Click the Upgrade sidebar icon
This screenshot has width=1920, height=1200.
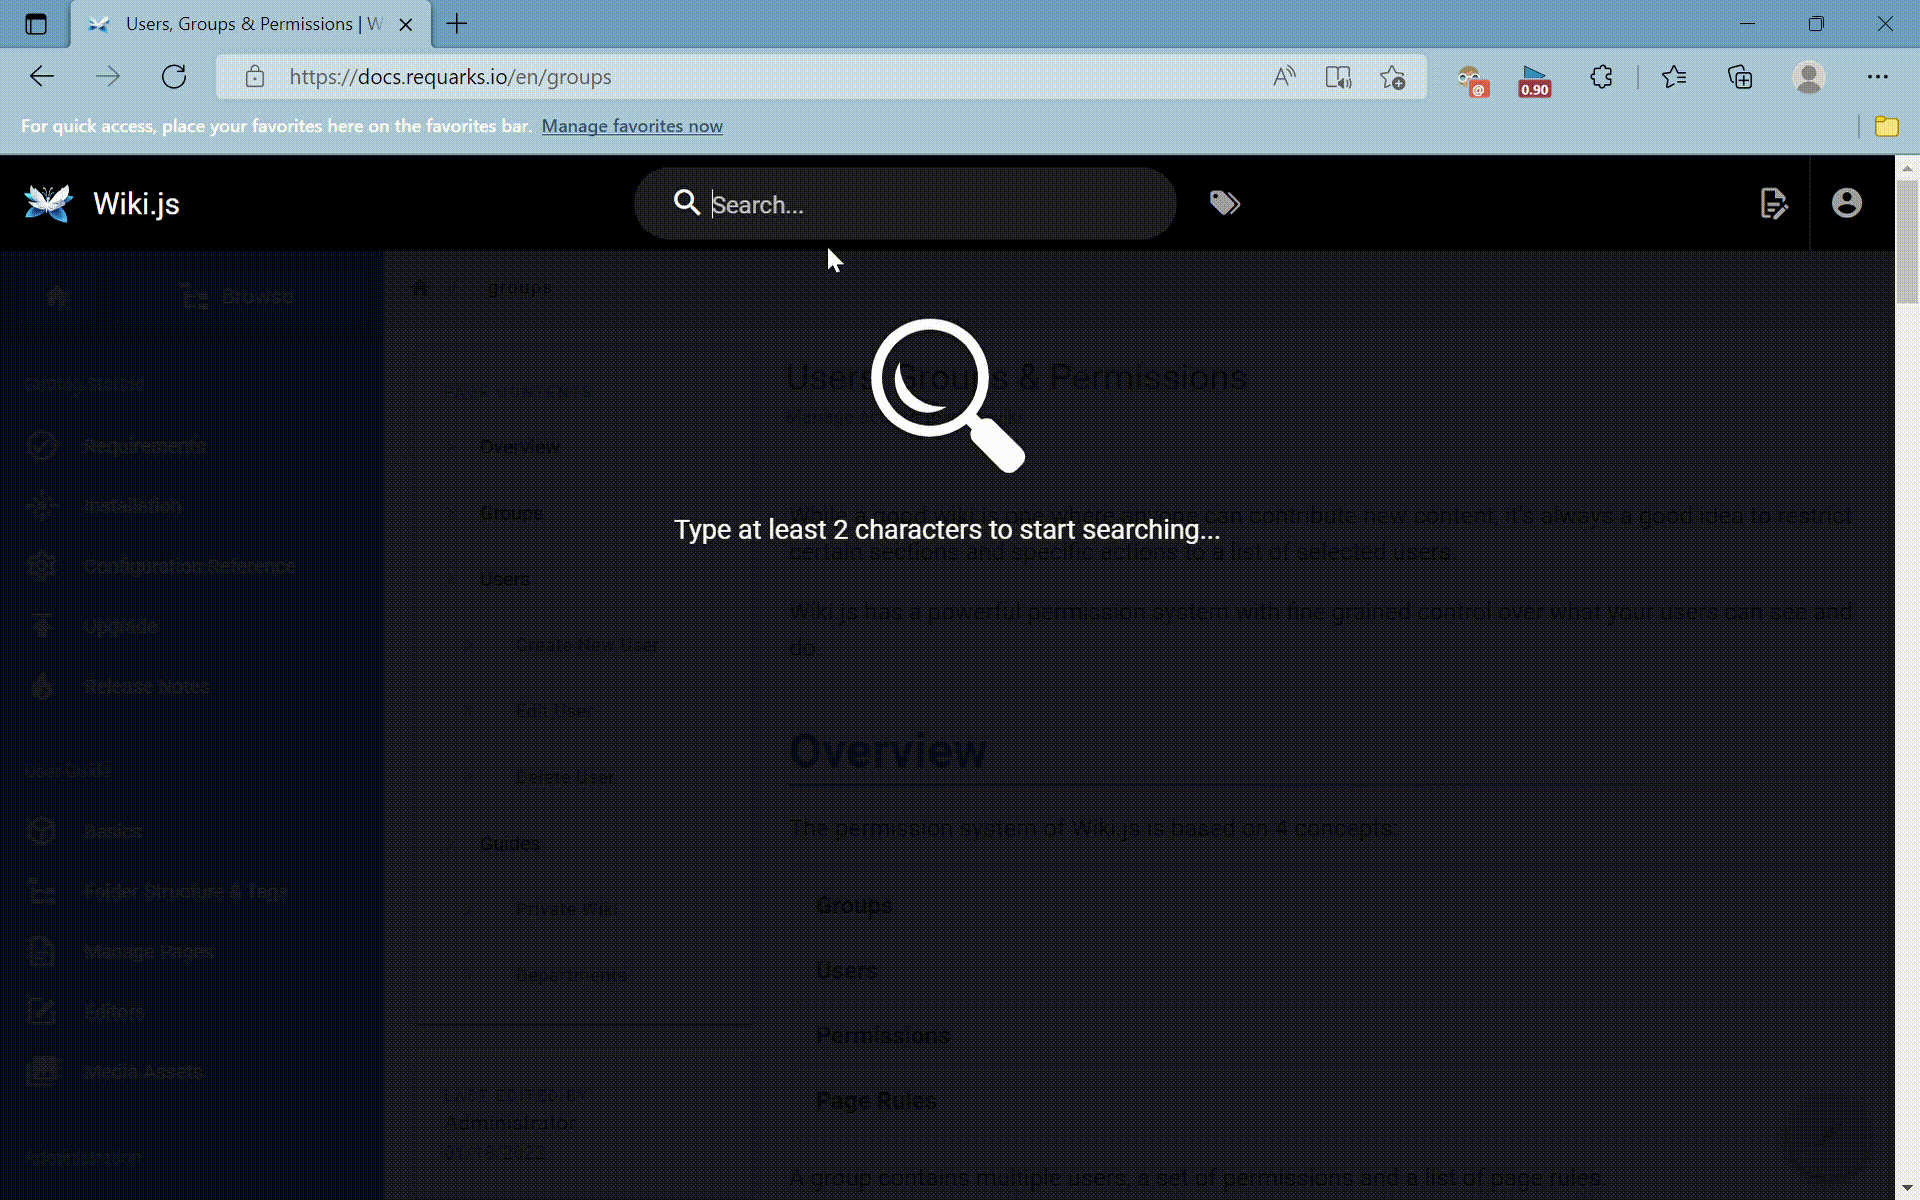click(41, 626)
